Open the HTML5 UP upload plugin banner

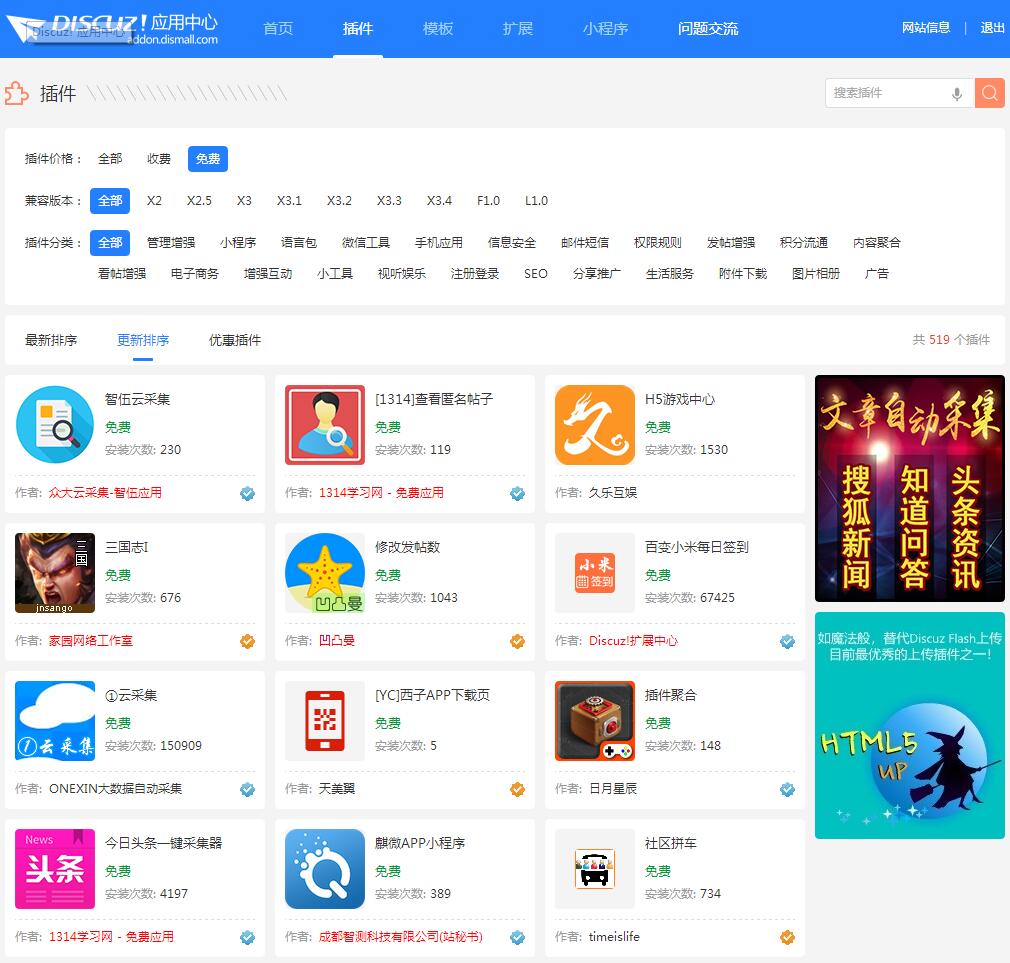910,725
